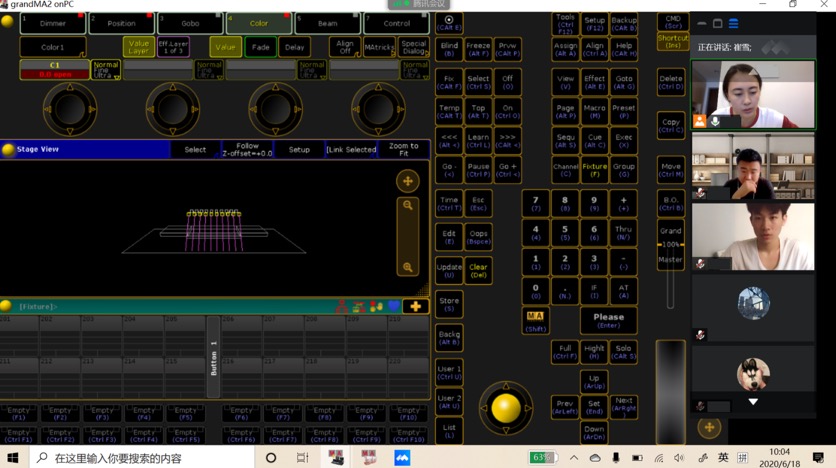Open Windows Start menu
836x468 pixels.
point(13,457)
